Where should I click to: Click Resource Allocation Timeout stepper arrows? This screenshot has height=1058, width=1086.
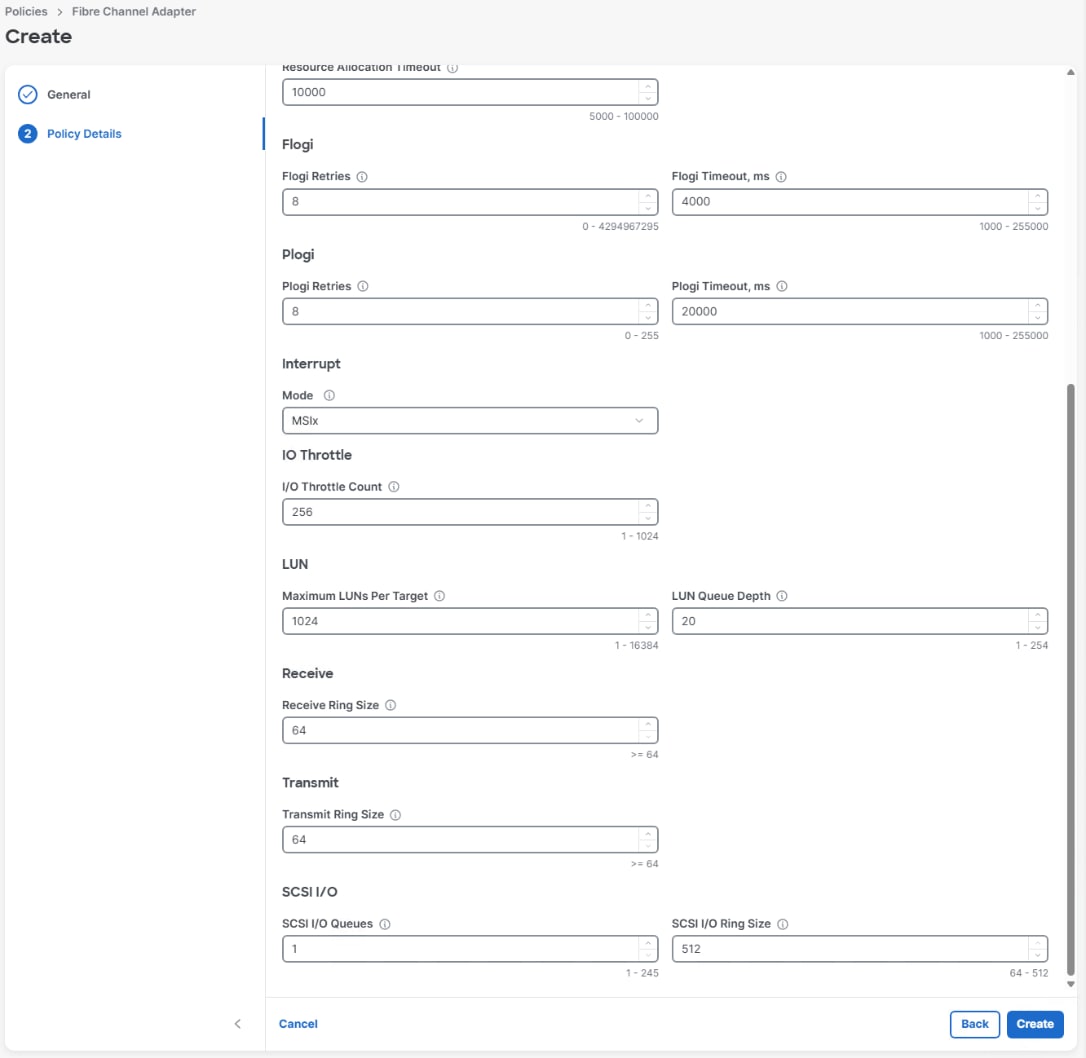coord(648,92)
